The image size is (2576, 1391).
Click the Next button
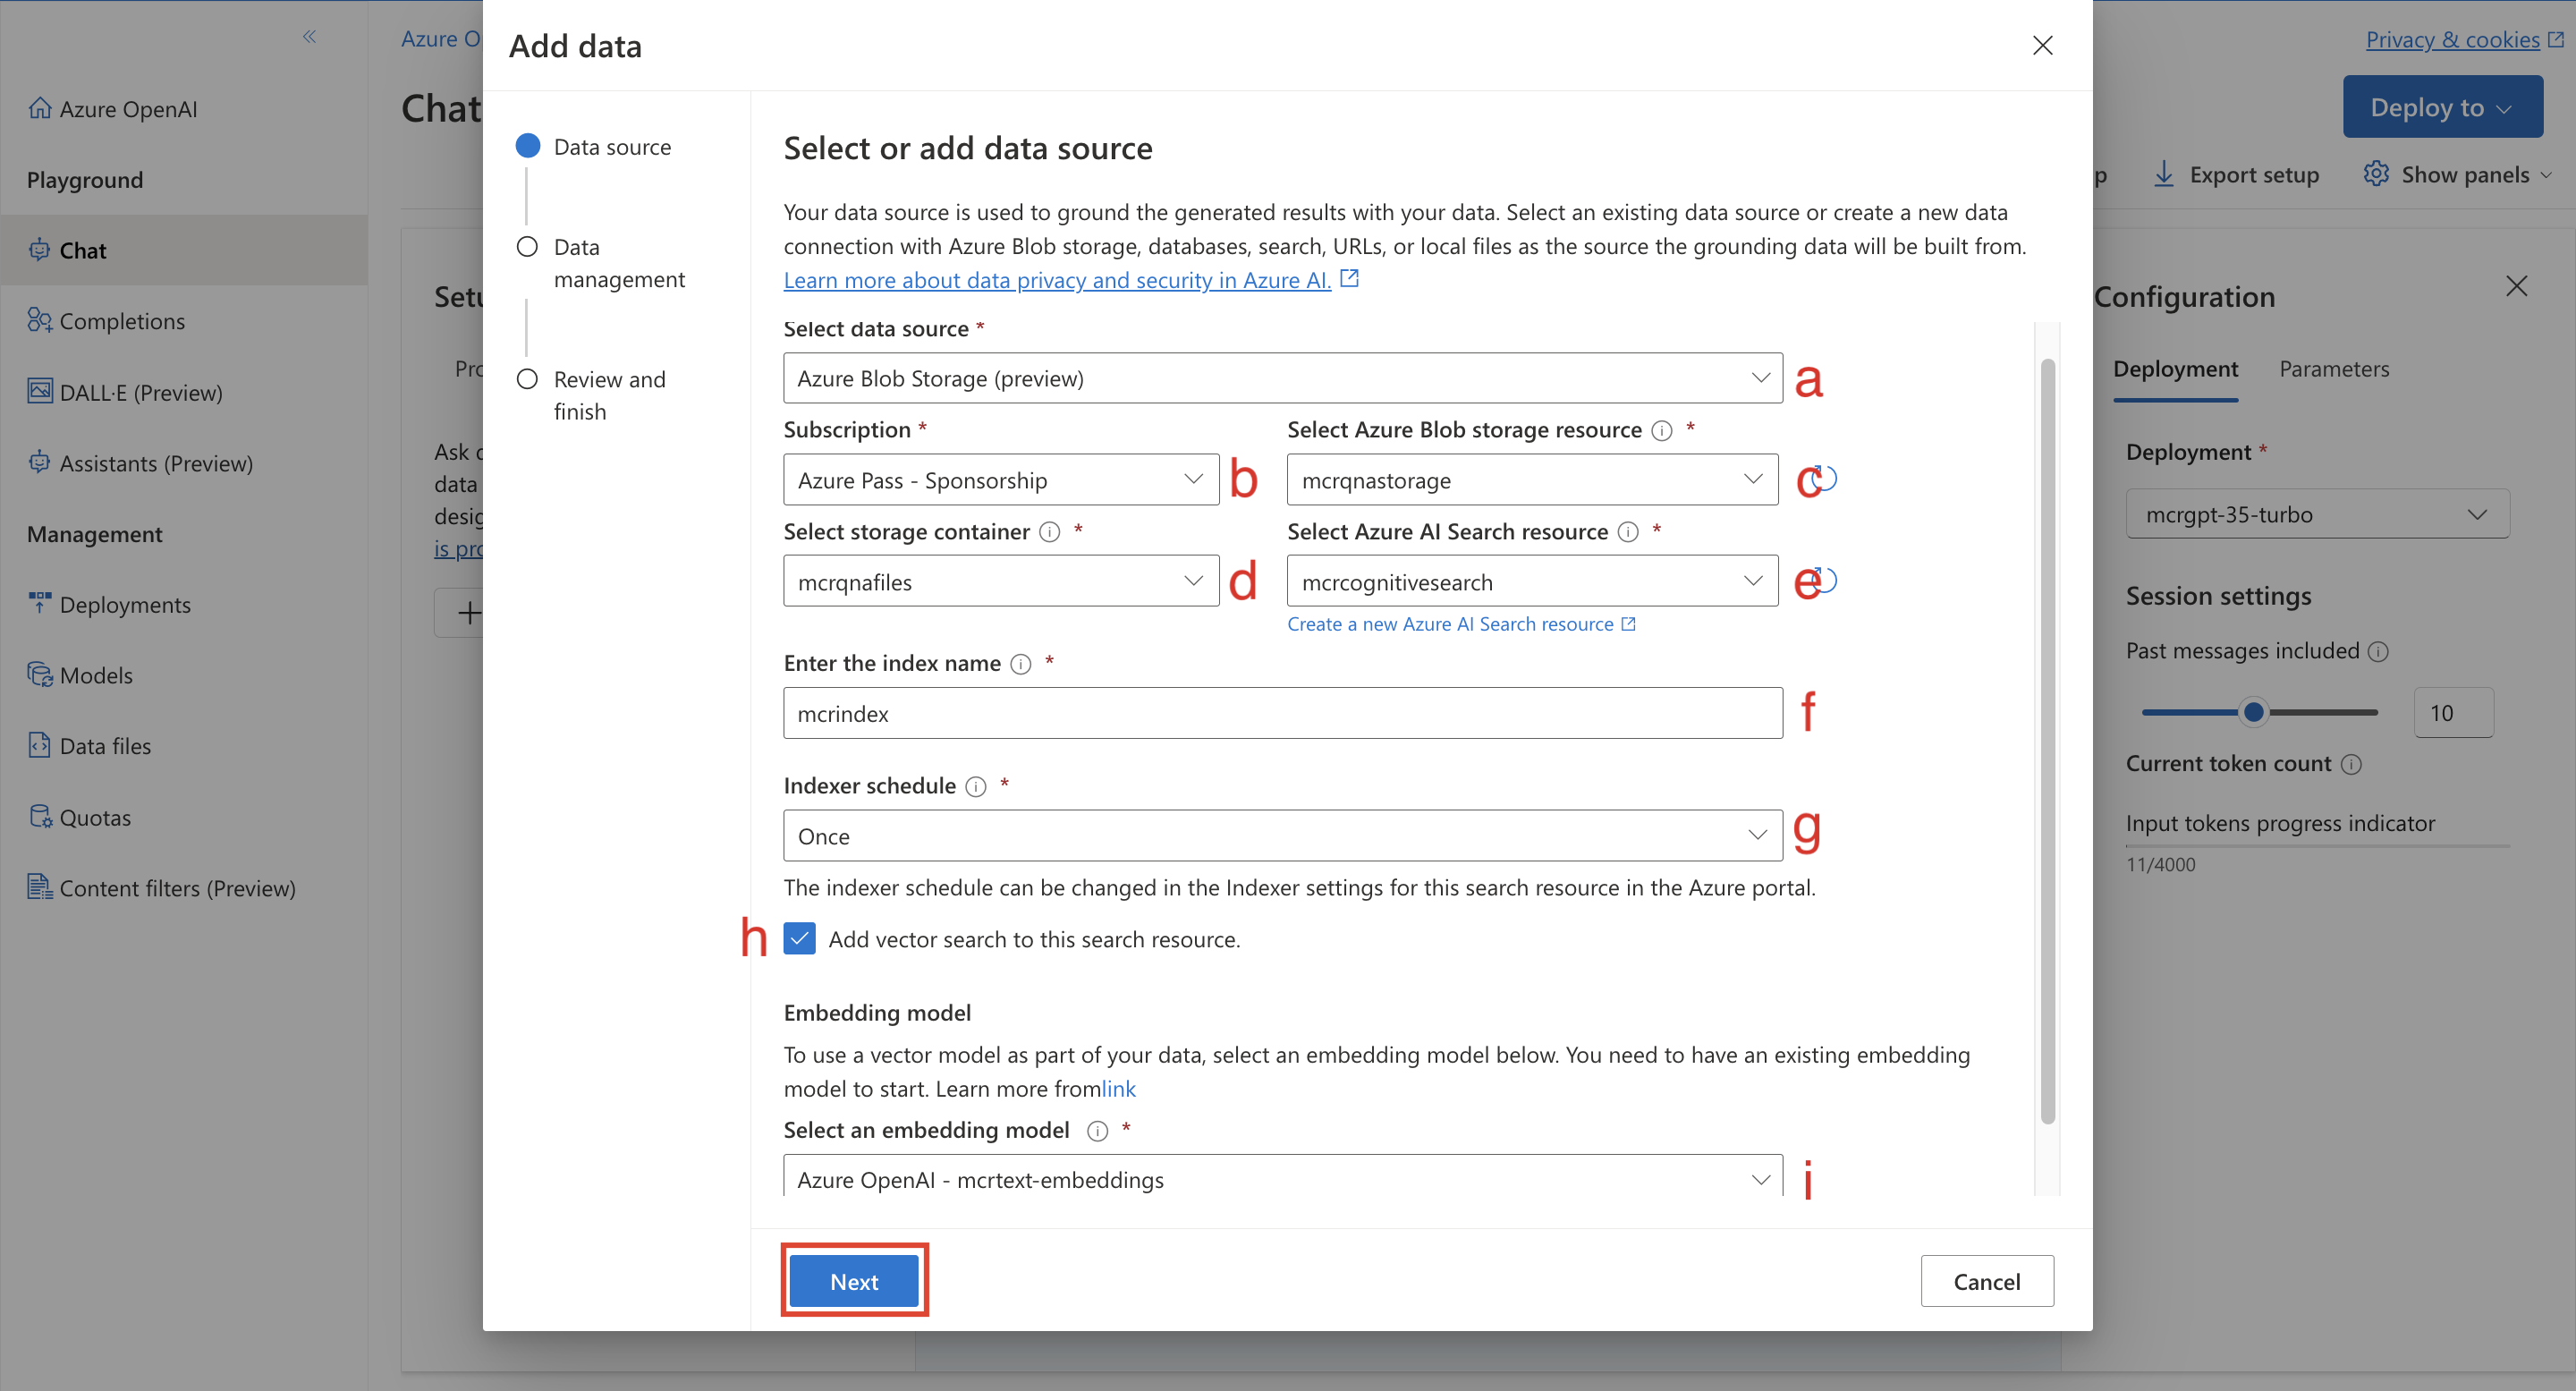pyautogui.click(x=854, y=1282)
